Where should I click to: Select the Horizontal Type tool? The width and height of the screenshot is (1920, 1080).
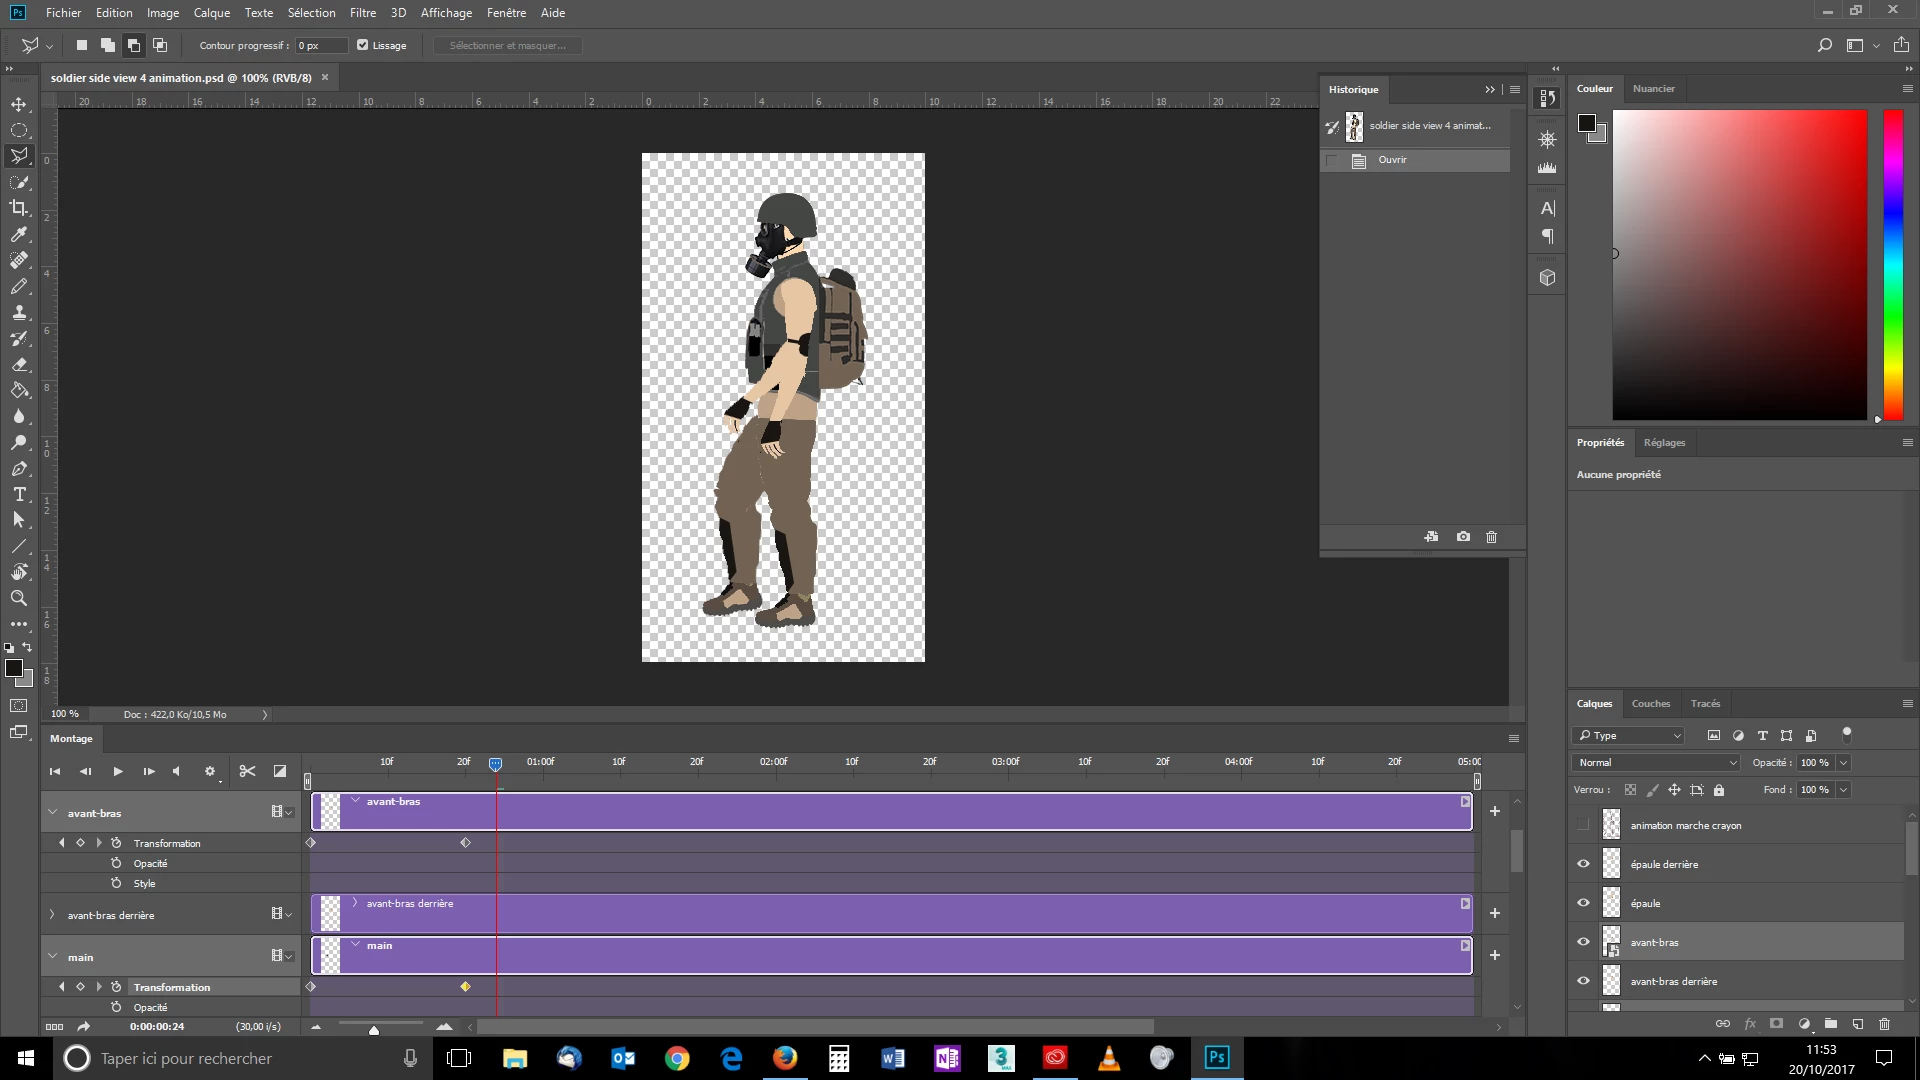19,495
